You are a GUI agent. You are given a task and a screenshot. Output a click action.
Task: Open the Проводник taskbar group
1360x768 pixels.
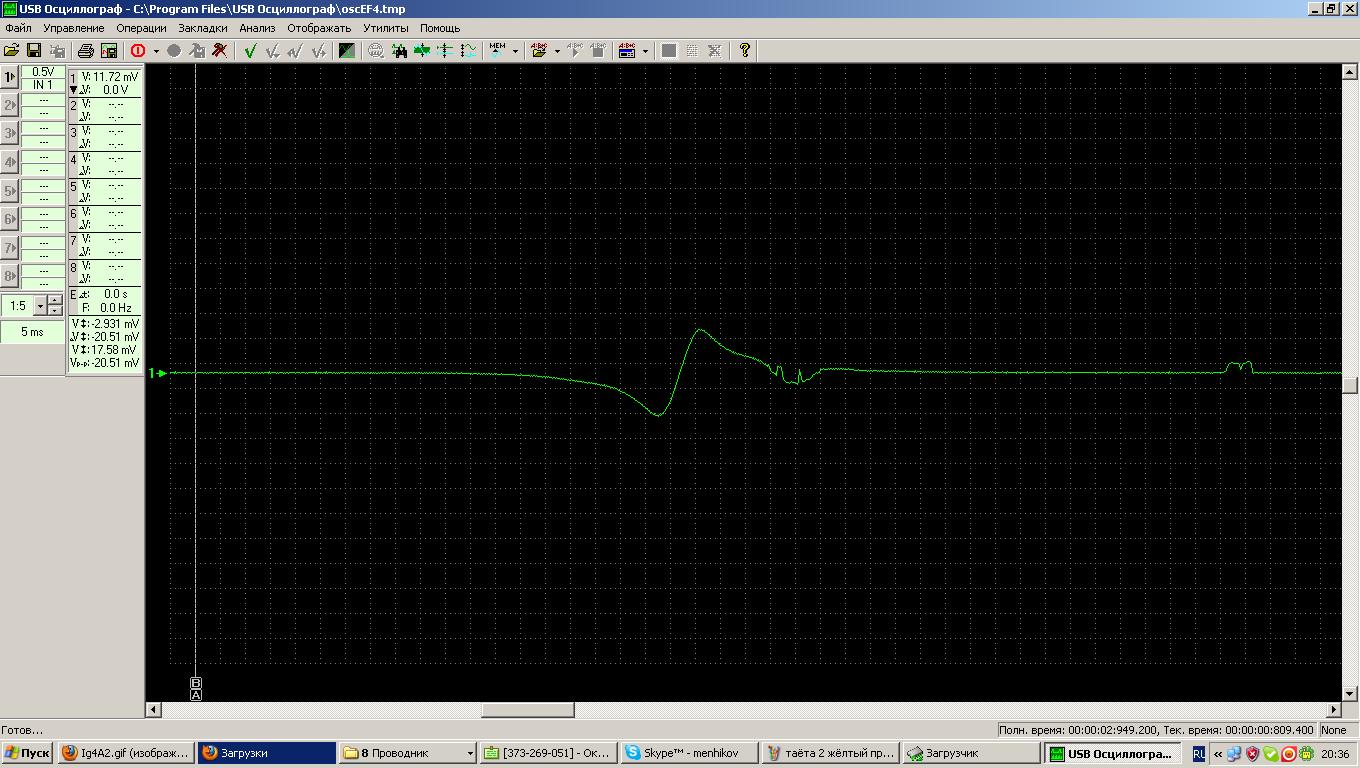click(x=408, y=753)
